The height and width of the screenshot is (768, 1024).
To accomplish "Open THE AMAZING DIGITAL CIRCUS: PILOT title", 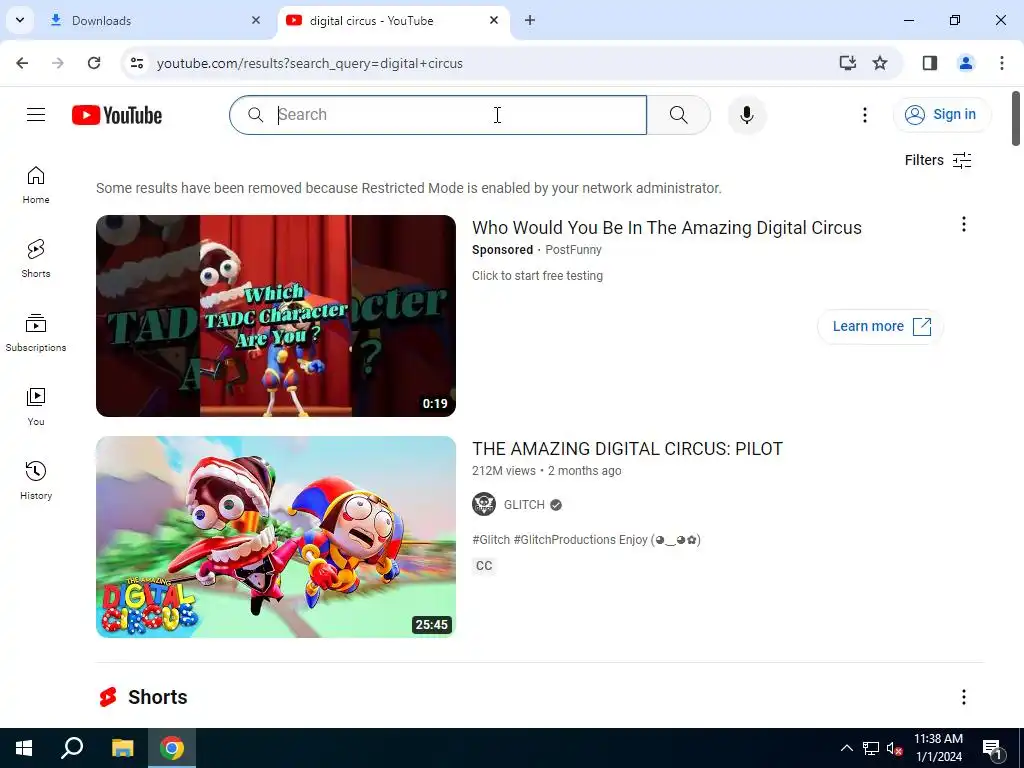I will pos(627,449).
